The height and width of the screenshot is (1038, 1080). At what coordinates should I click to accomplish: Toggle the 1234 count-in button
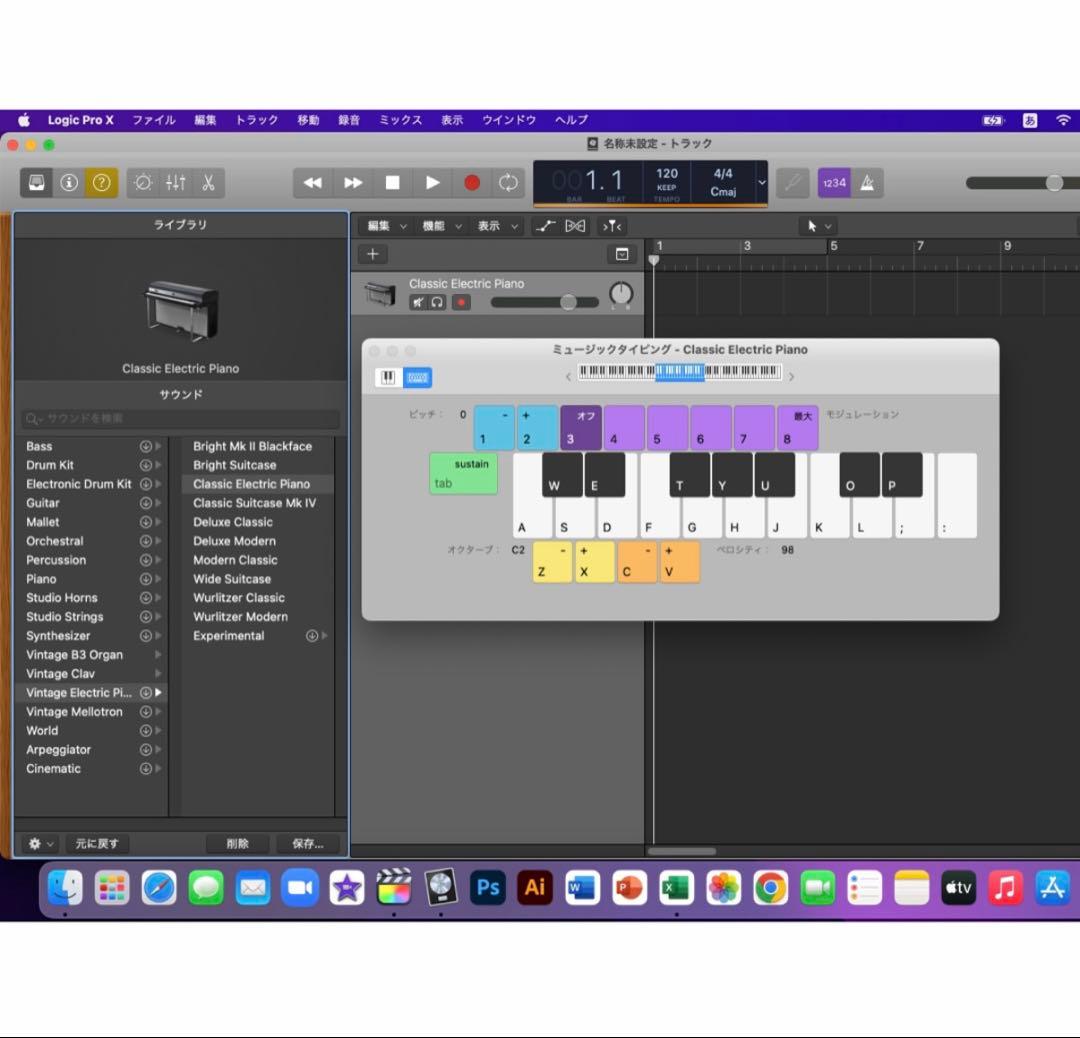(x=833, y=183)
